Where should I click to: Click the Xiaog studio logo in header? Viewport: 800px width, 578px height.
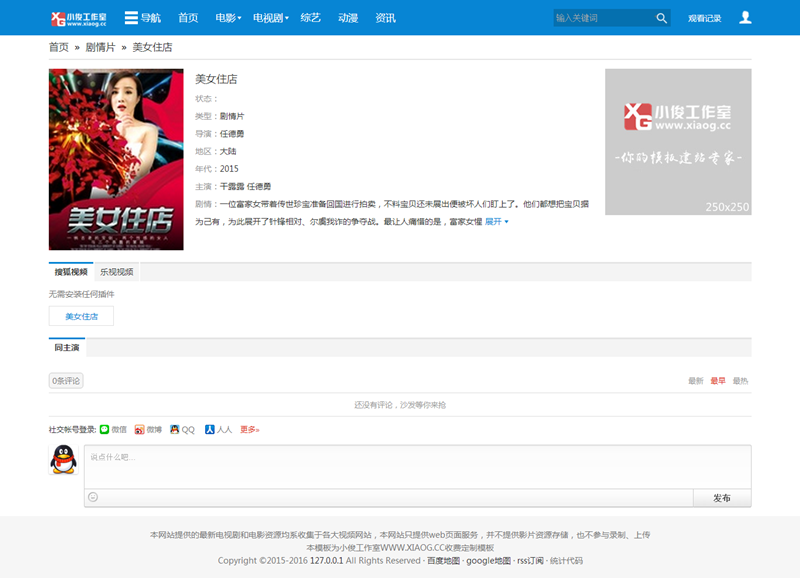(x=79, y=18)
